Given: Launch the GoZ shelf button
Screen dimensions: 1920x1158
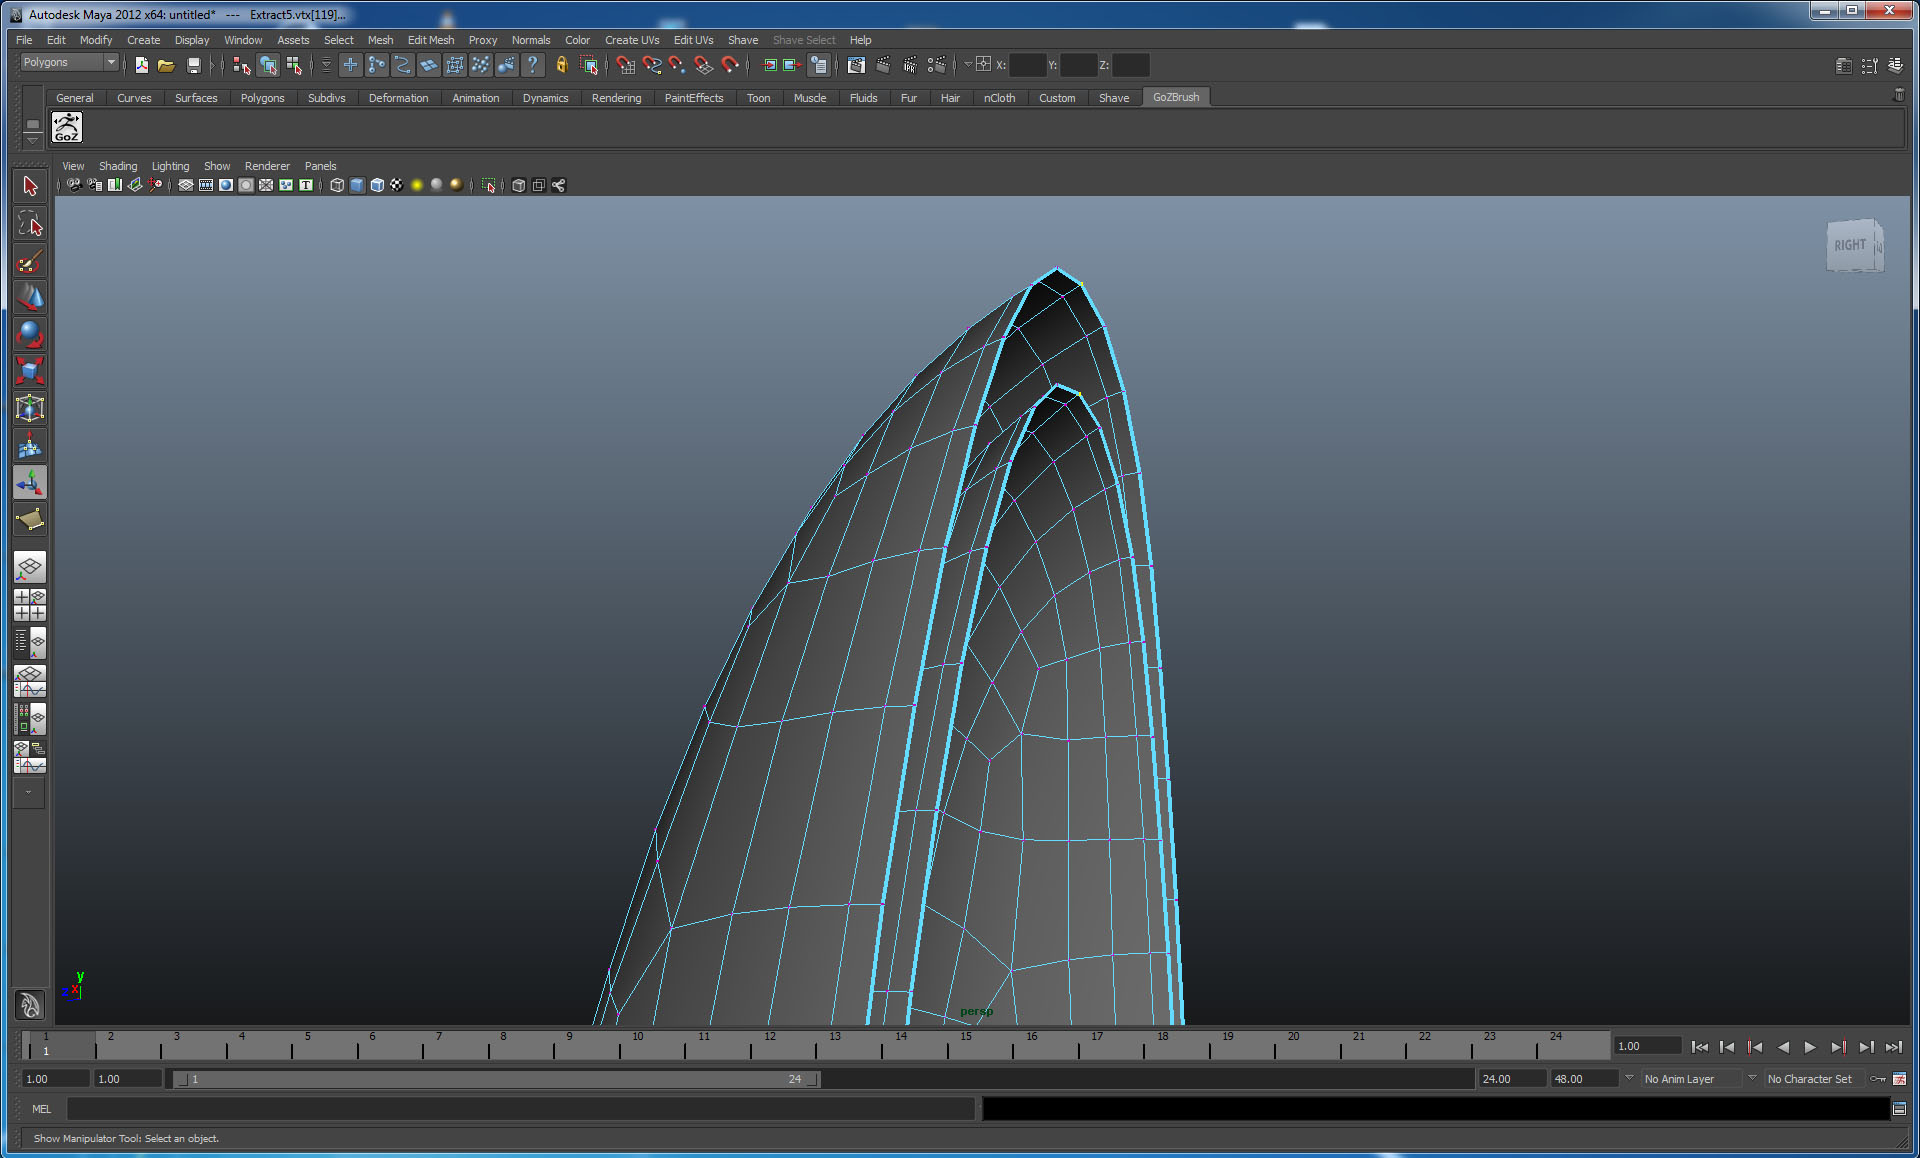Looking at the screenshot, I should tap(67, 127).
